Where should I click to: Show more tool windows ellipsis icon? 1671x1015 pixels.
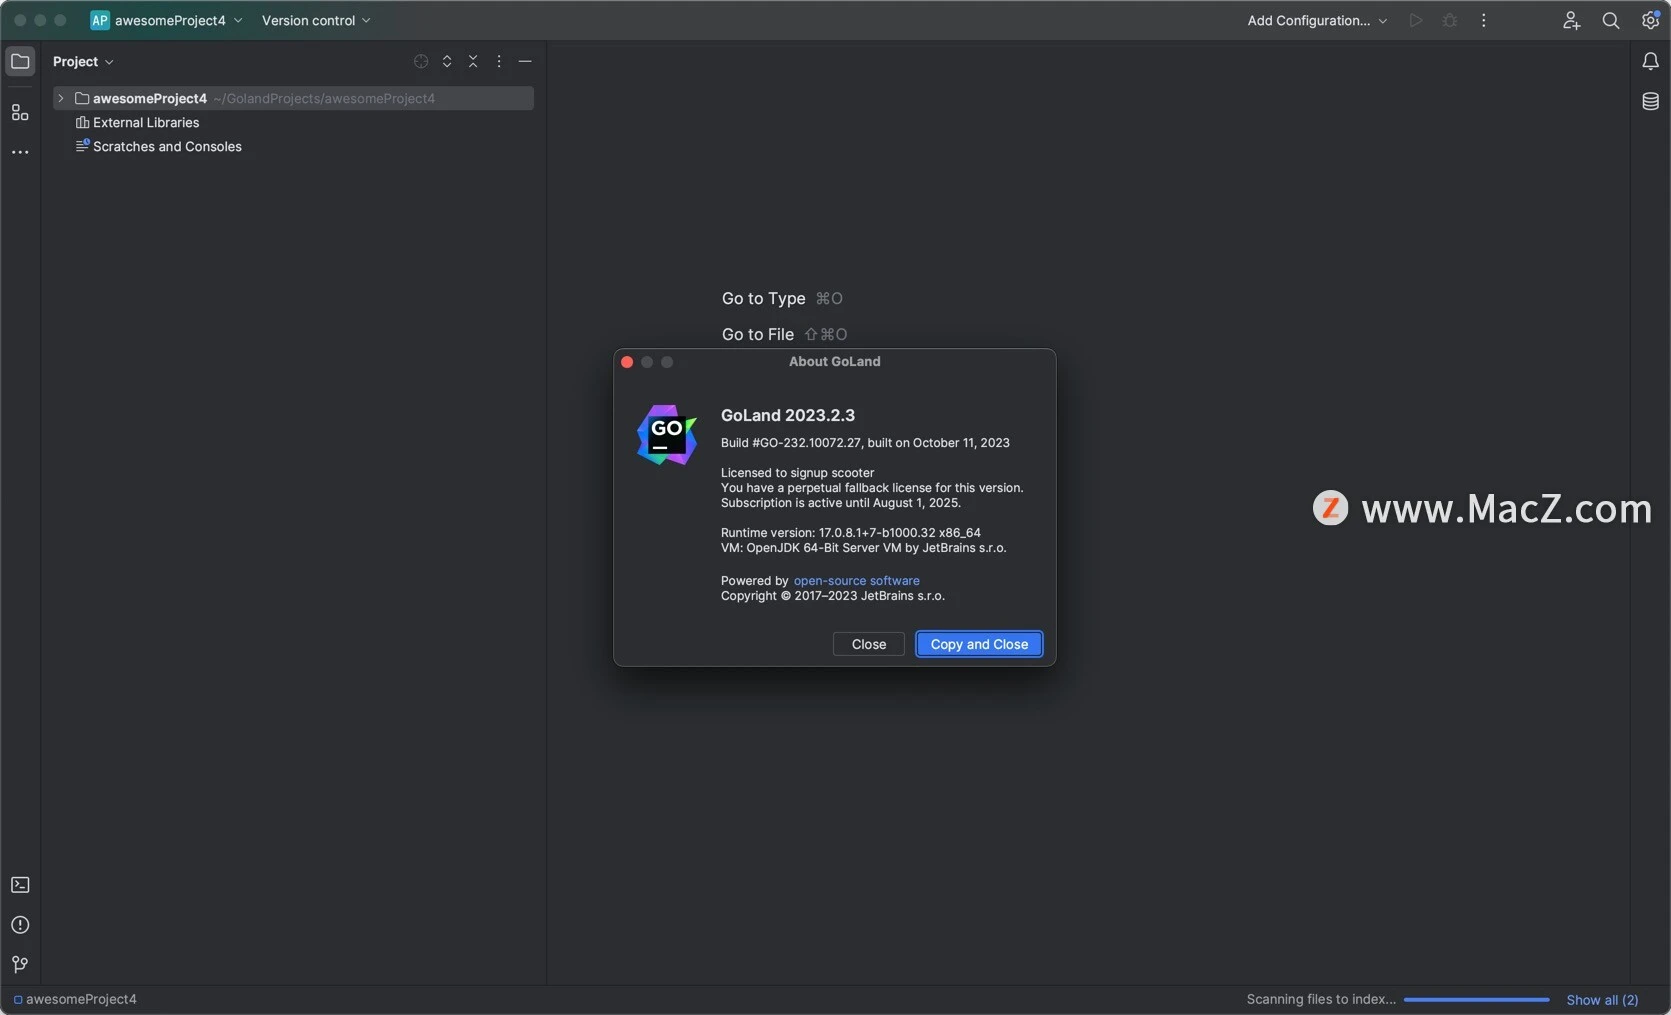point(20,152)
